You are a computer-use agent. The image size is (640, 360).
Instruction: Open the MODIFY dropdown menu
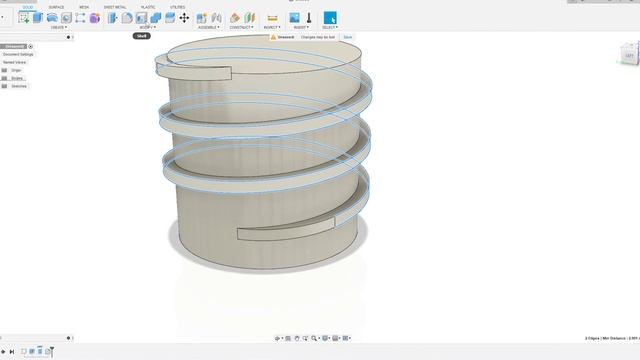point(148,27)
